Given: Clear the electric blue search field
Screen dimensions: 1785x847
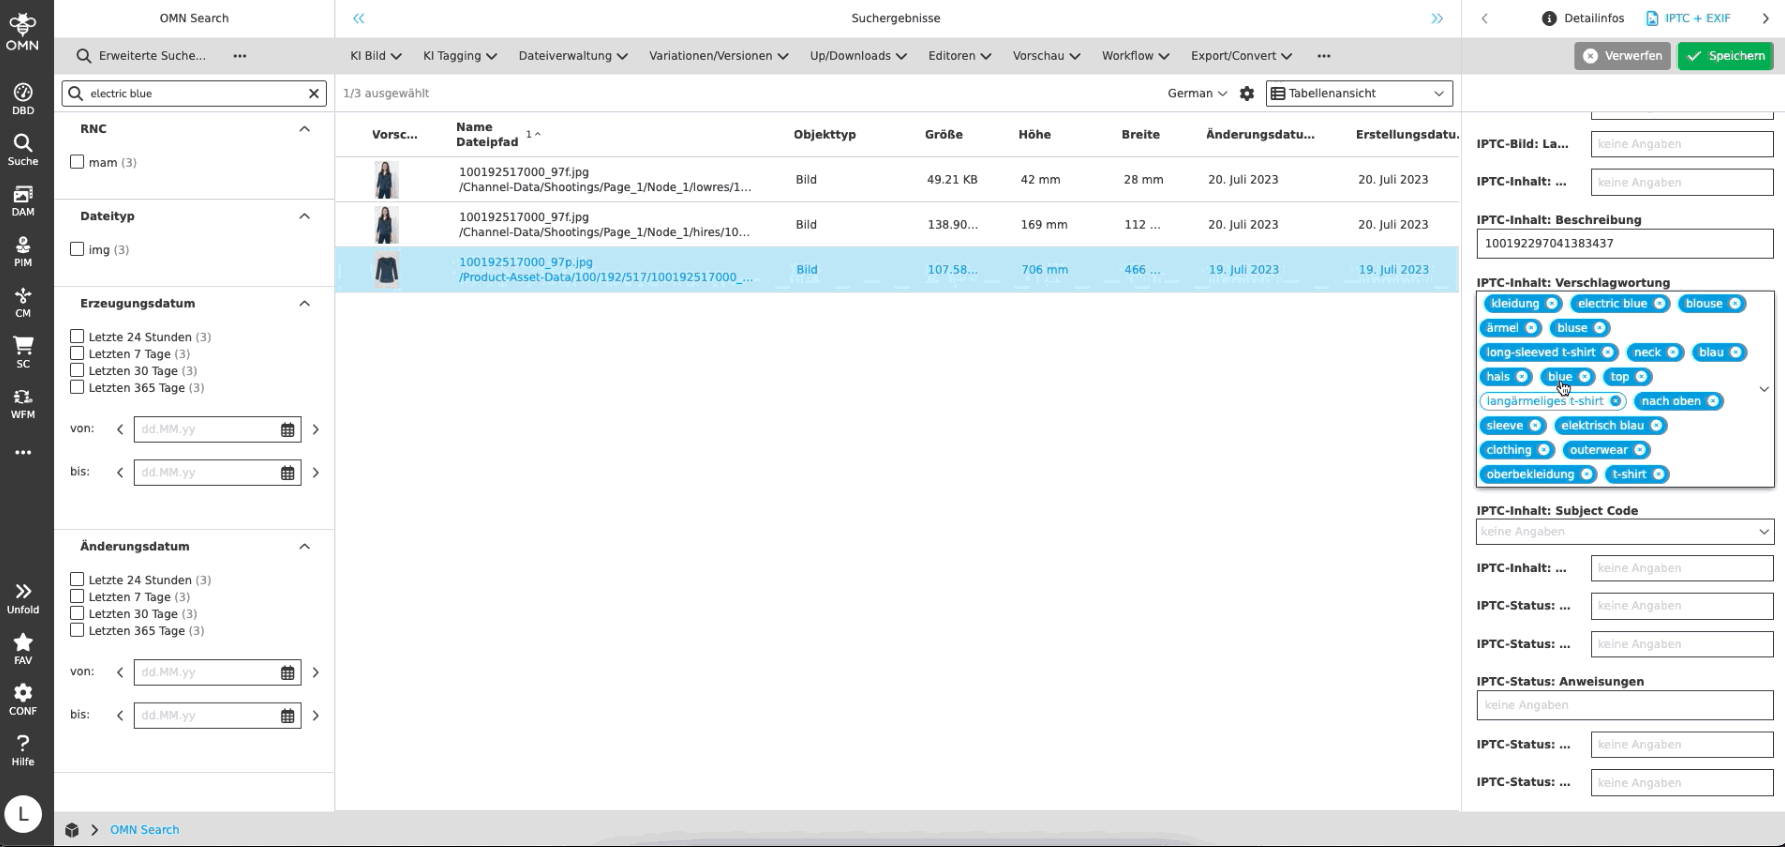Looking at the screenshot, I should click(314, 93).
